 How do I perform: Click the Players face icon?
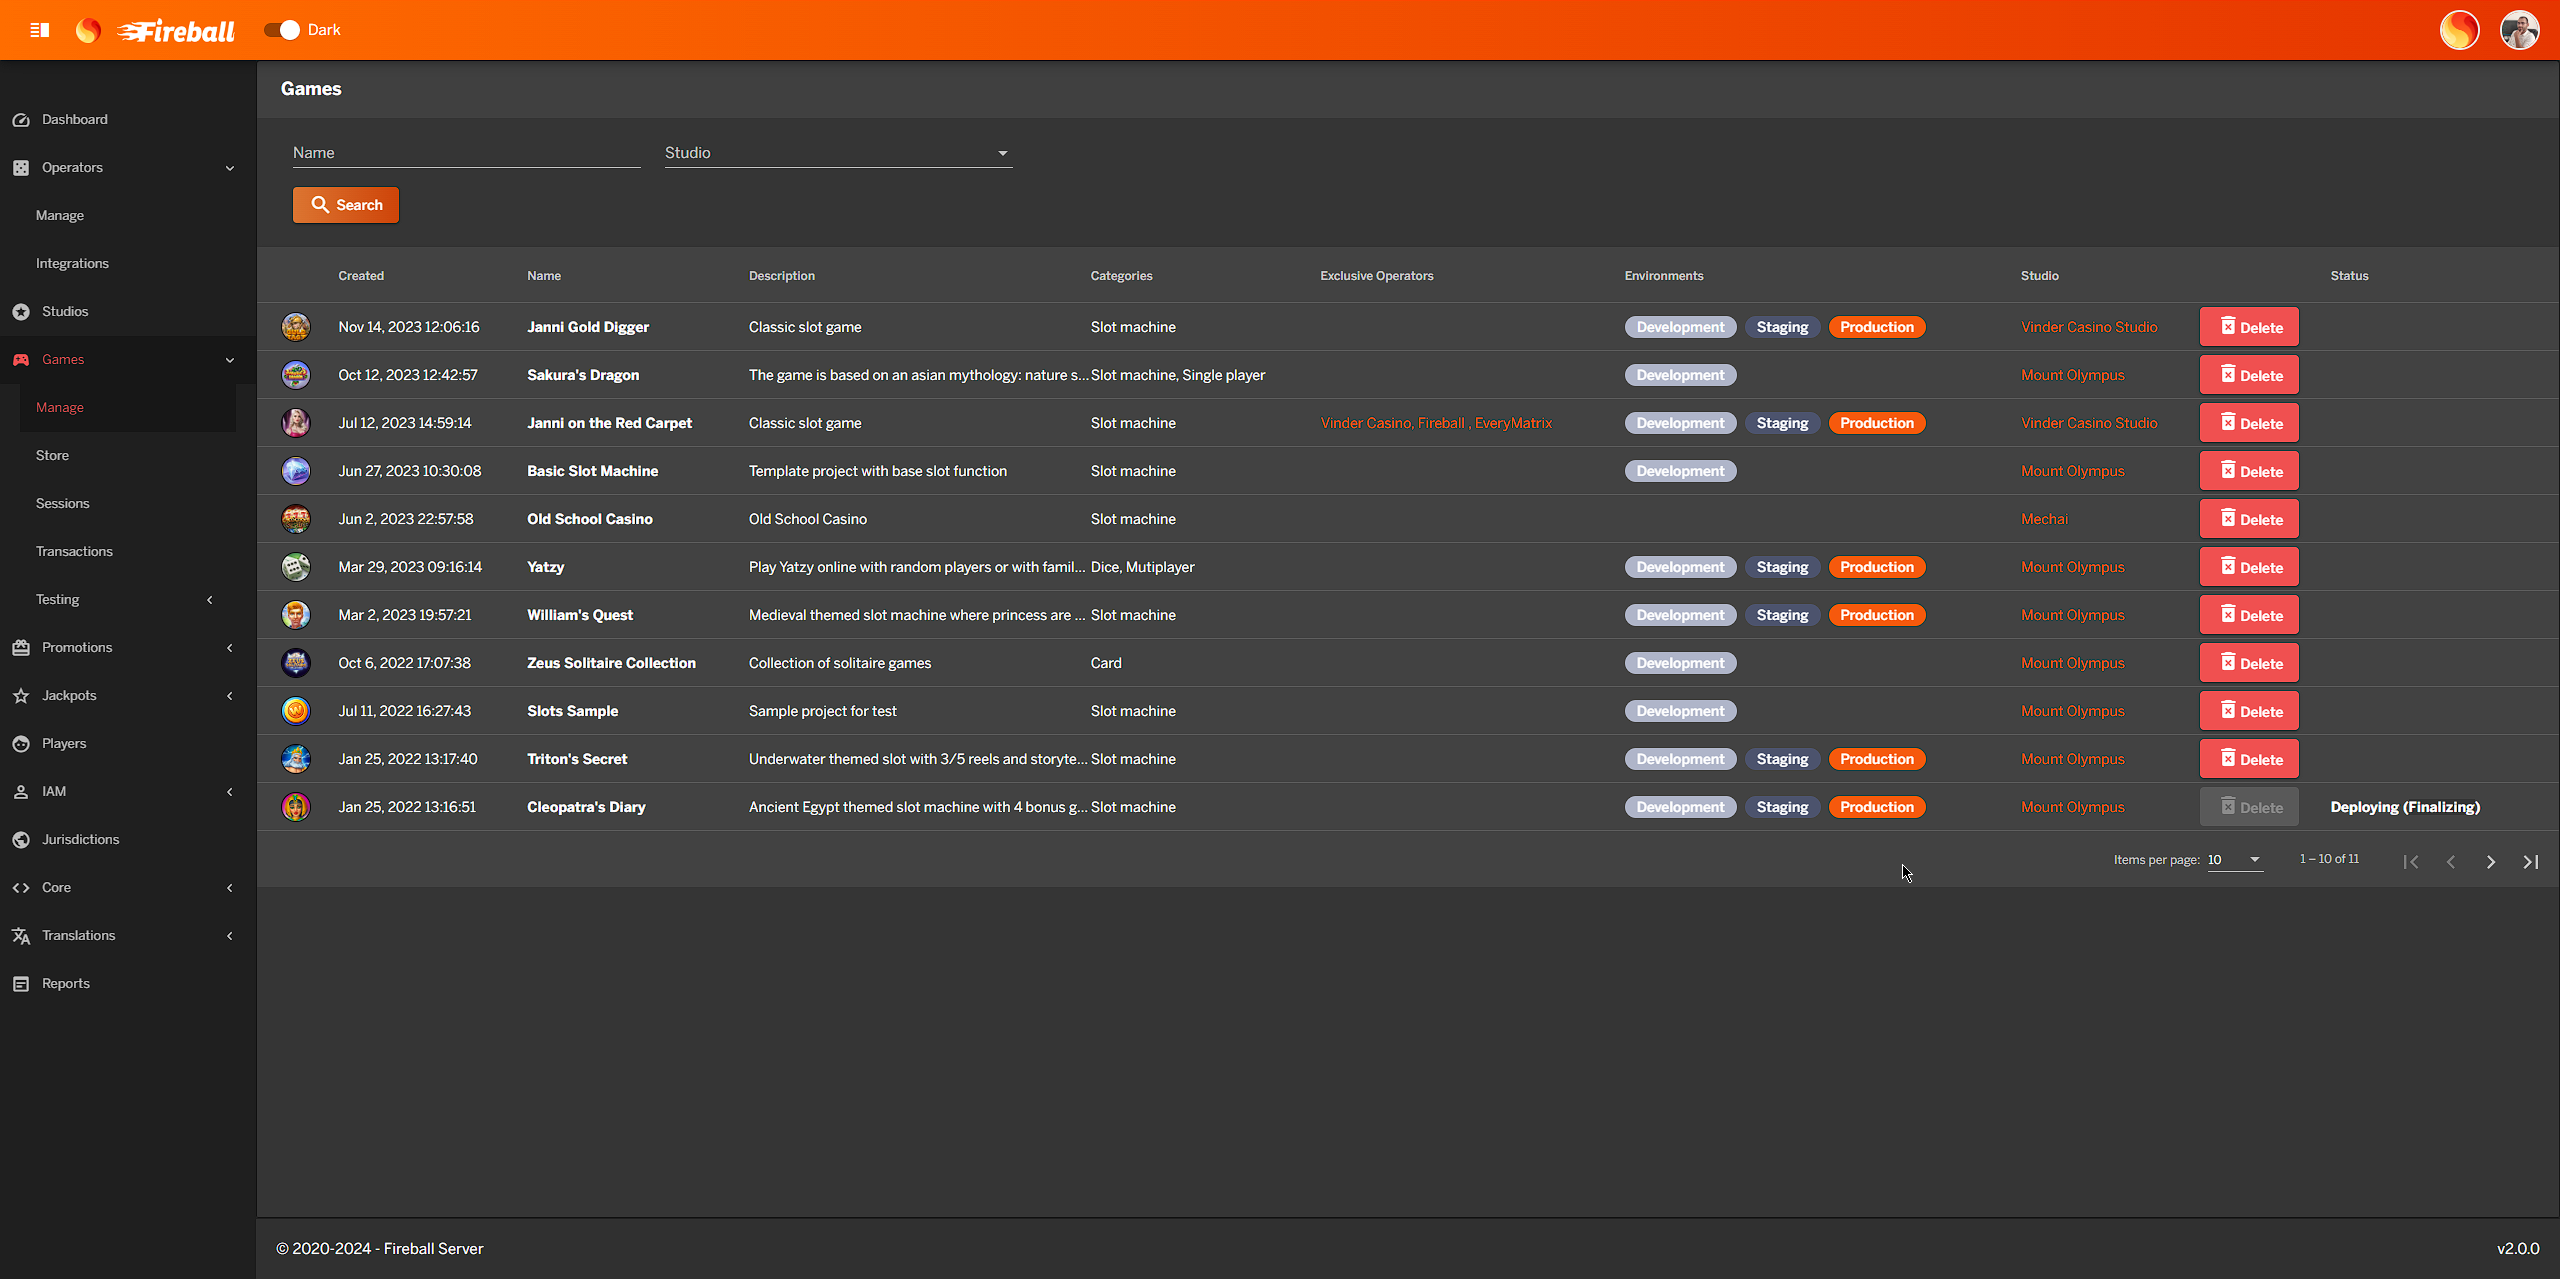(21, 744)
